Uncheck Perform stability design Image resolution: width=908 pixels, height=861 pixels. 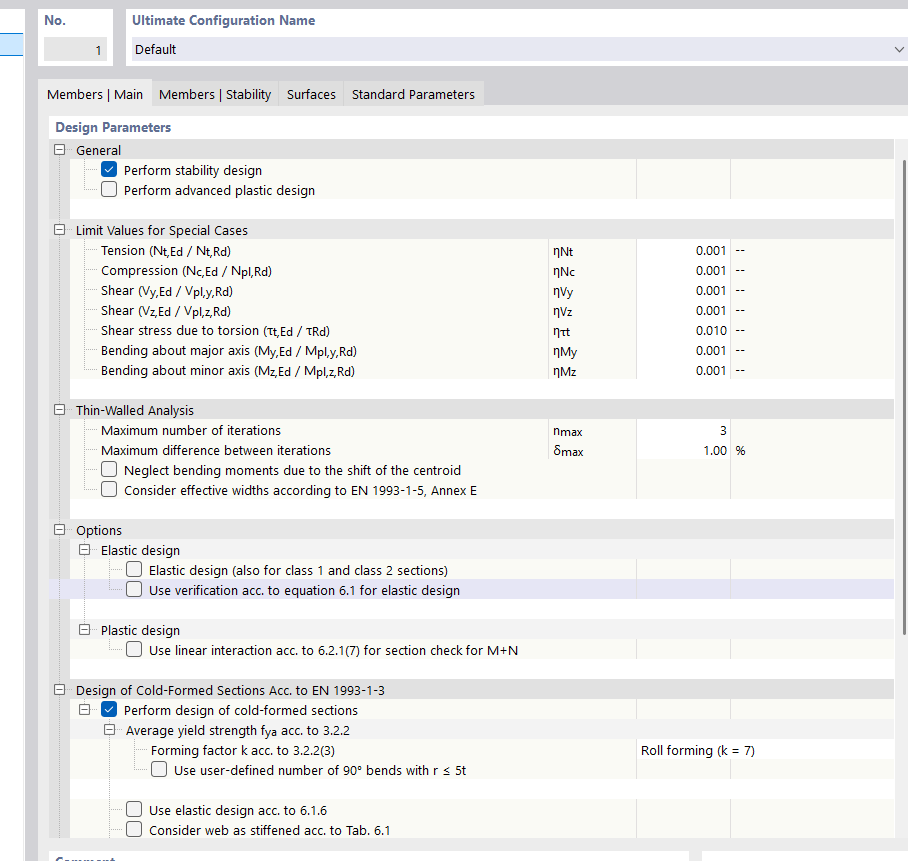pyautogui.click(x=109, y=170)
